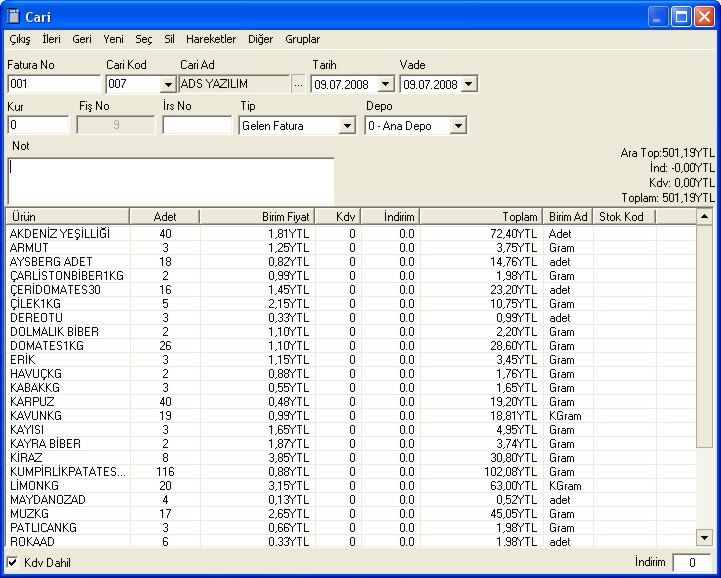Minimize the Cari window
Viewport: 721px width, 578px height.
(x=658, y=17)
